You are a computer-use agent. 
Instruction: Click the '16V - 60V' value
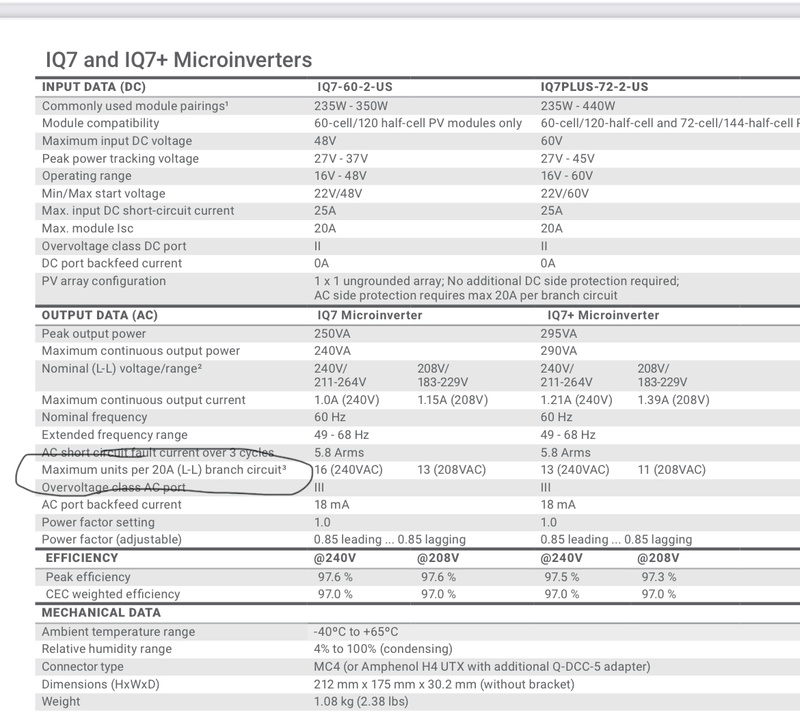click(567, 176)
